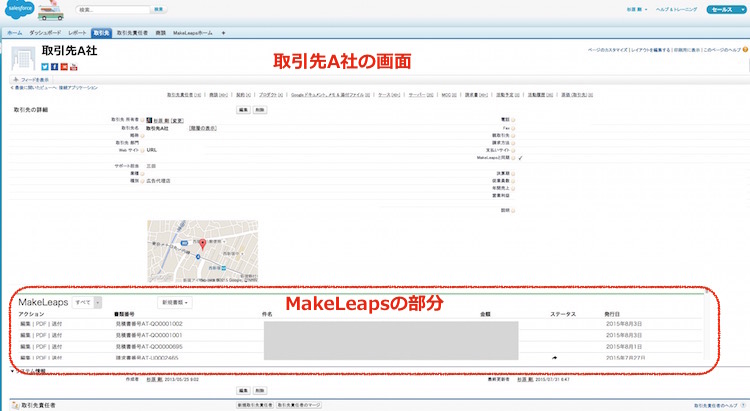
Task: Click 送付 for 見積書番号AT-Q00000695
Action: coord(57,347)
